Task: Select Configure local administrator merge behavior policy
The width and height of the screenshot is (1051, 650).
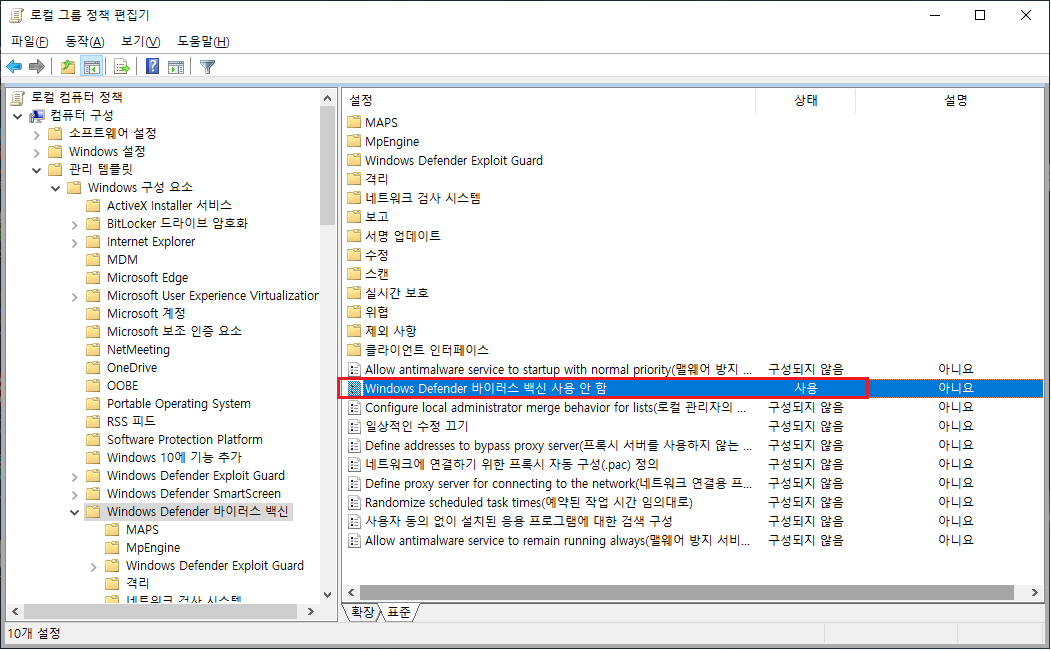Action: pos(556,407)
